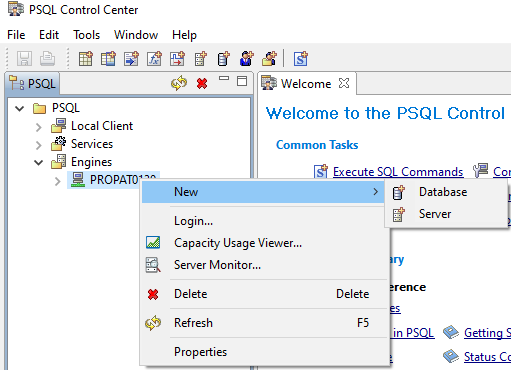This screenshot has width=511, height=370.
Task: Click the New User-Defined Function fx icon
Action: pyautogui.click(x=154, y=59)
